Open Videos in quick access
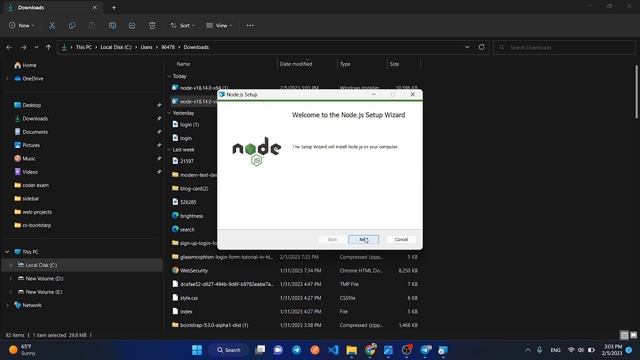The image size is (640, 360). (x=26, y=172)
